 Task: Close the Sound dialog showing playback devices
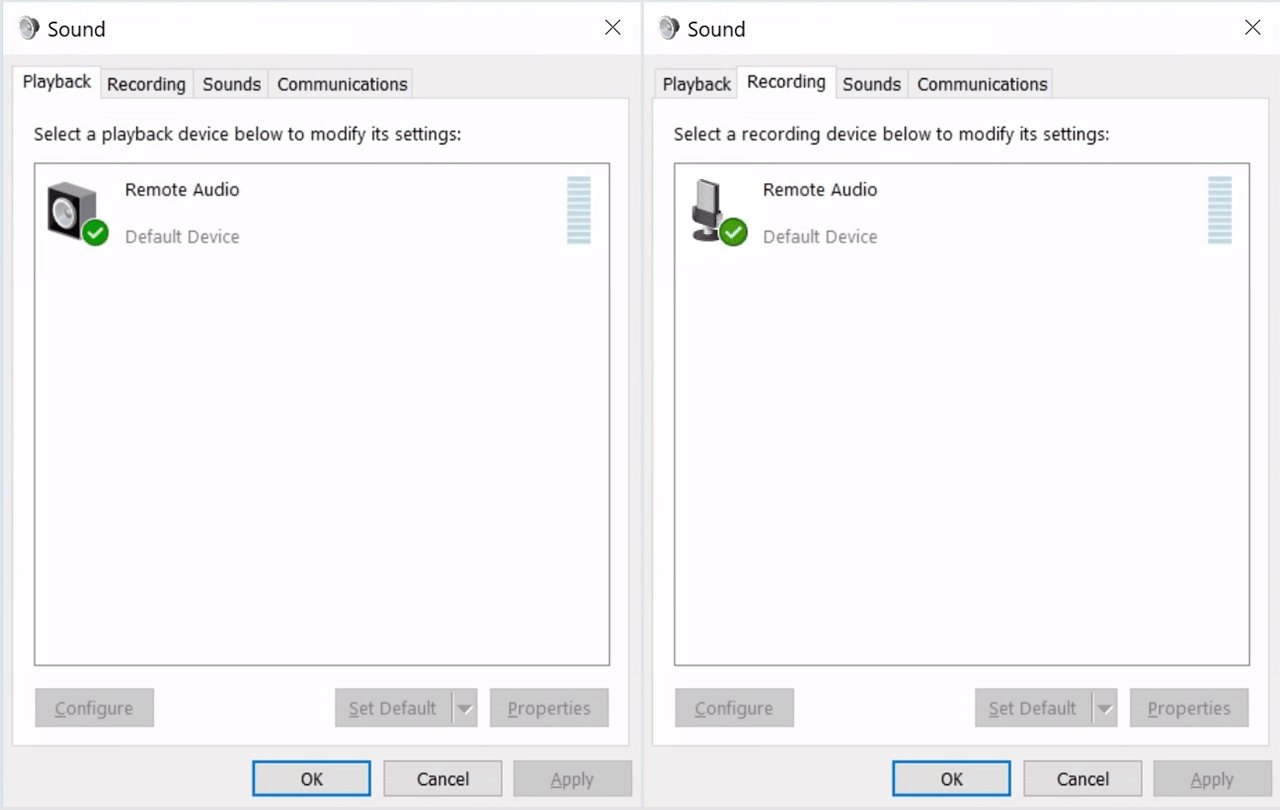click(x=613, y=28)
